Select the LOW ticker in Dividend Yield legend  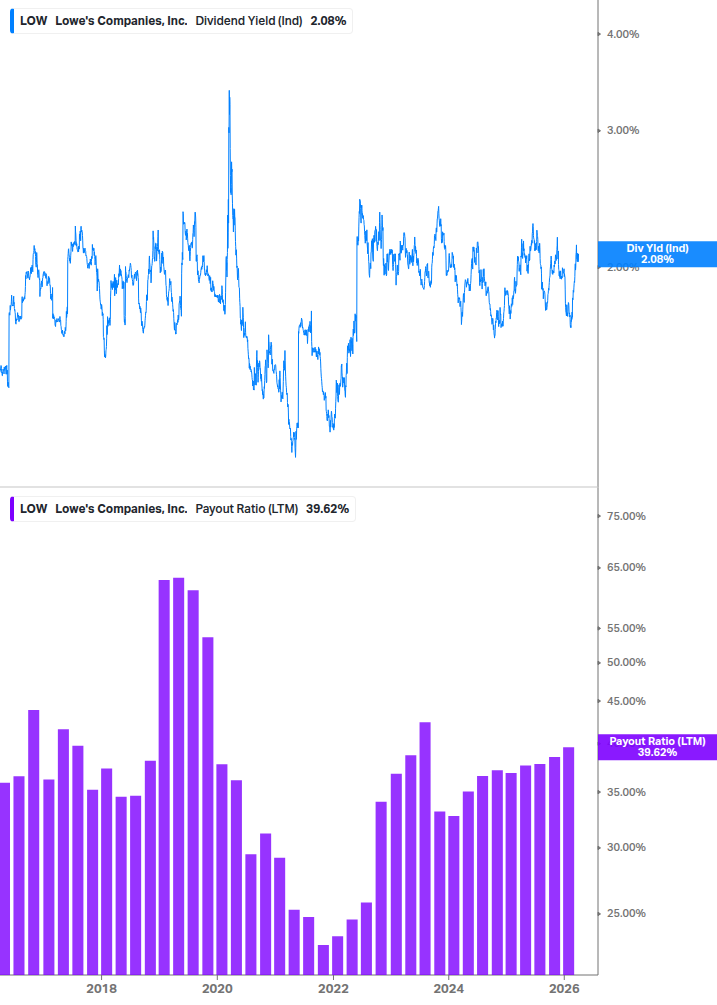coord(33,21)
